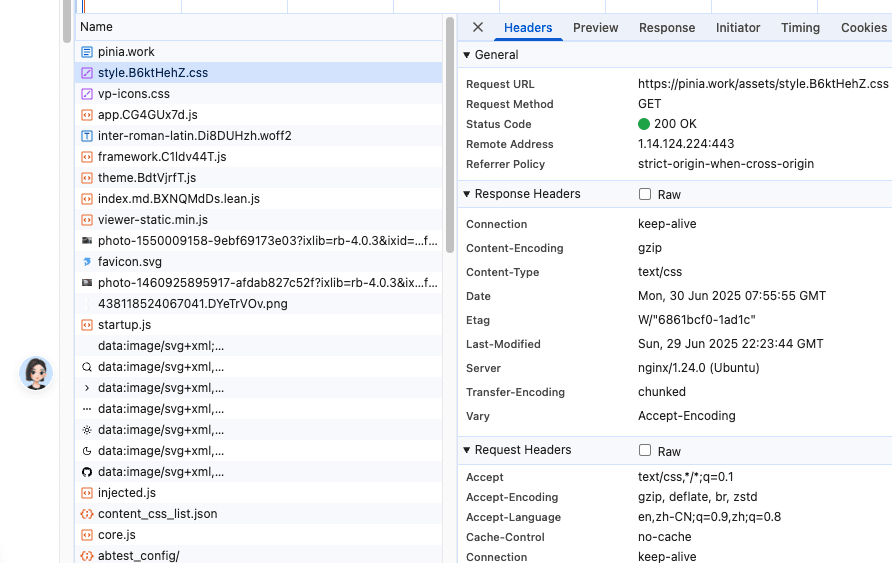Click the inter-roman-latin font file icon

click(x=87, y=136)
